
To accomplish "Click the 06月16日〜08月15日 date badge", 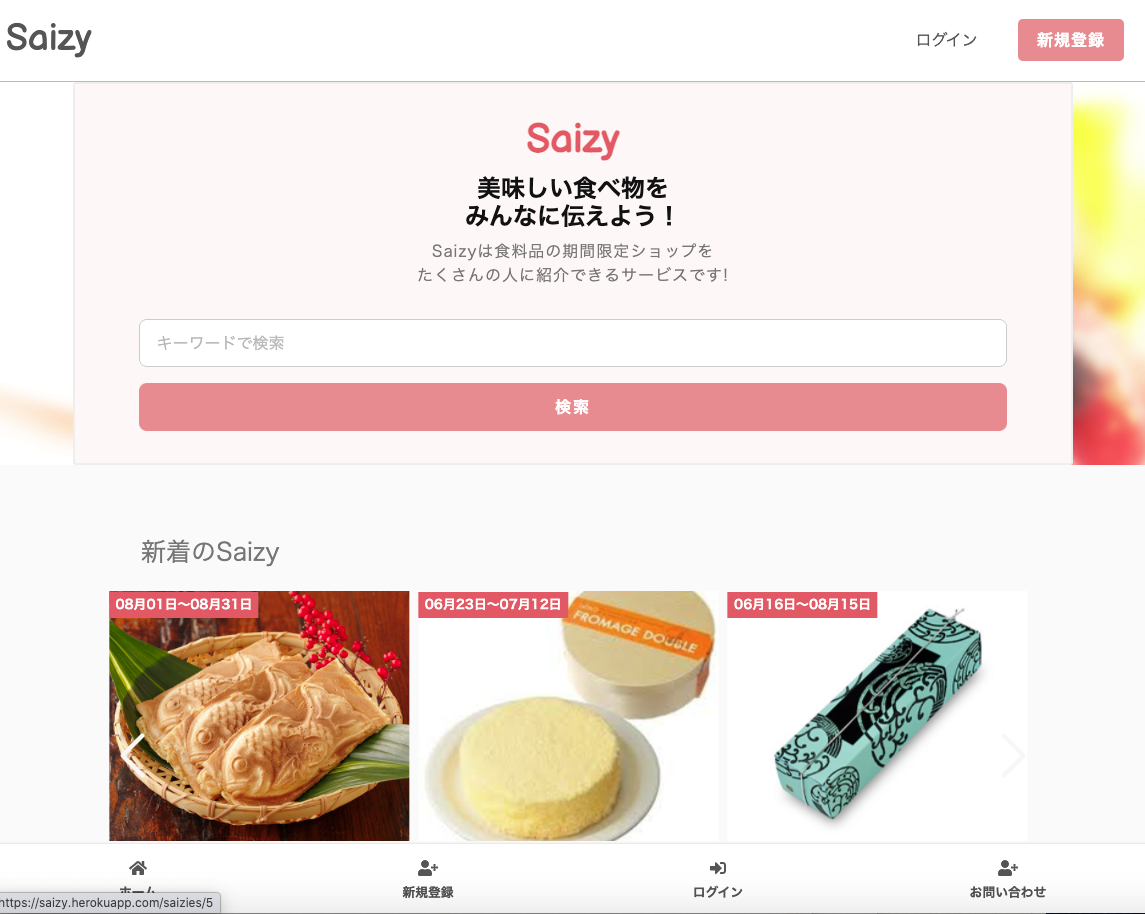I will [803, 604].
